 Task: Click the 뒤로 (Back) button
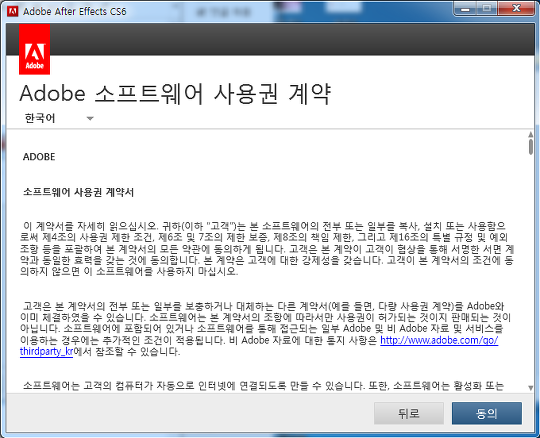[409, 413]
